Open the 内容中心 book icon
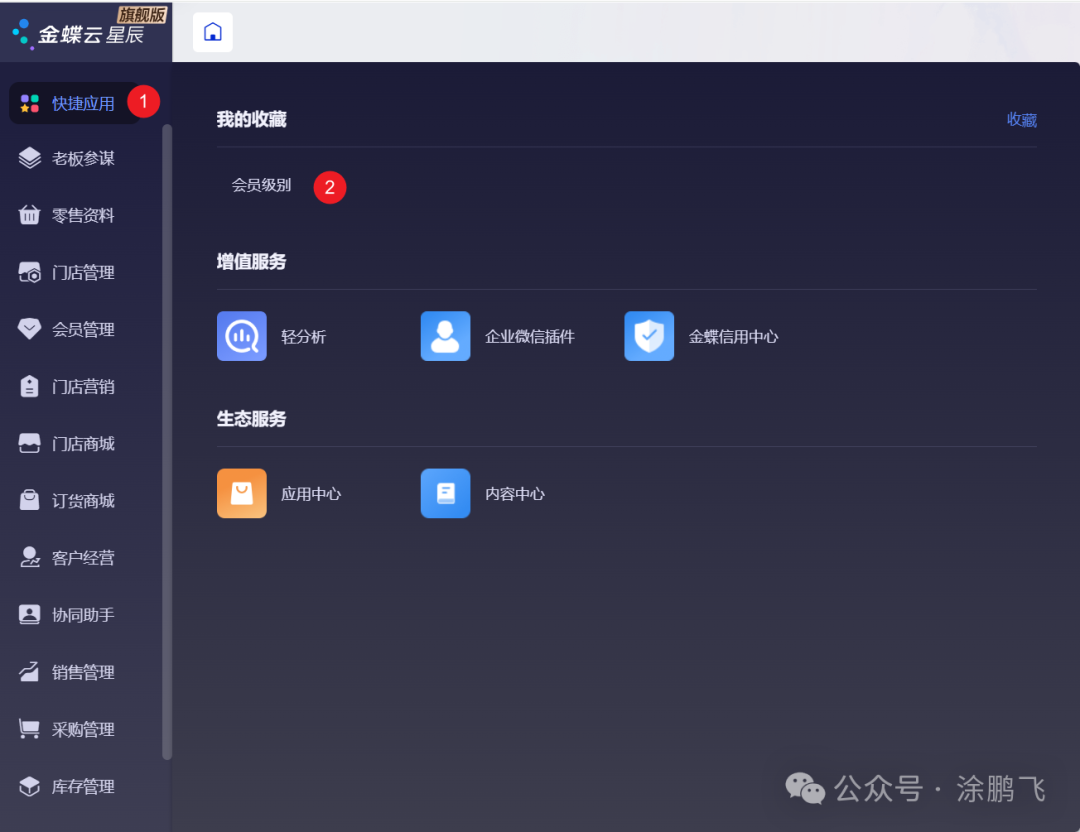The width and height of the screenshot is (1080, 832). [445, 493]
